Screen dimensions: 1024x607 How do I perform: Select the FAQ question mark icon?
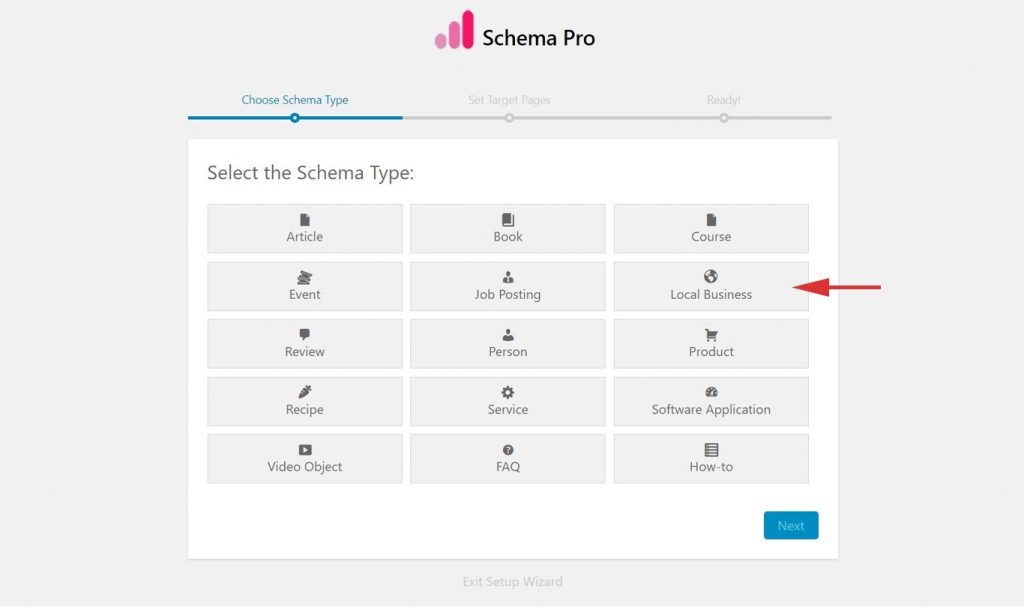pos(508,450)
